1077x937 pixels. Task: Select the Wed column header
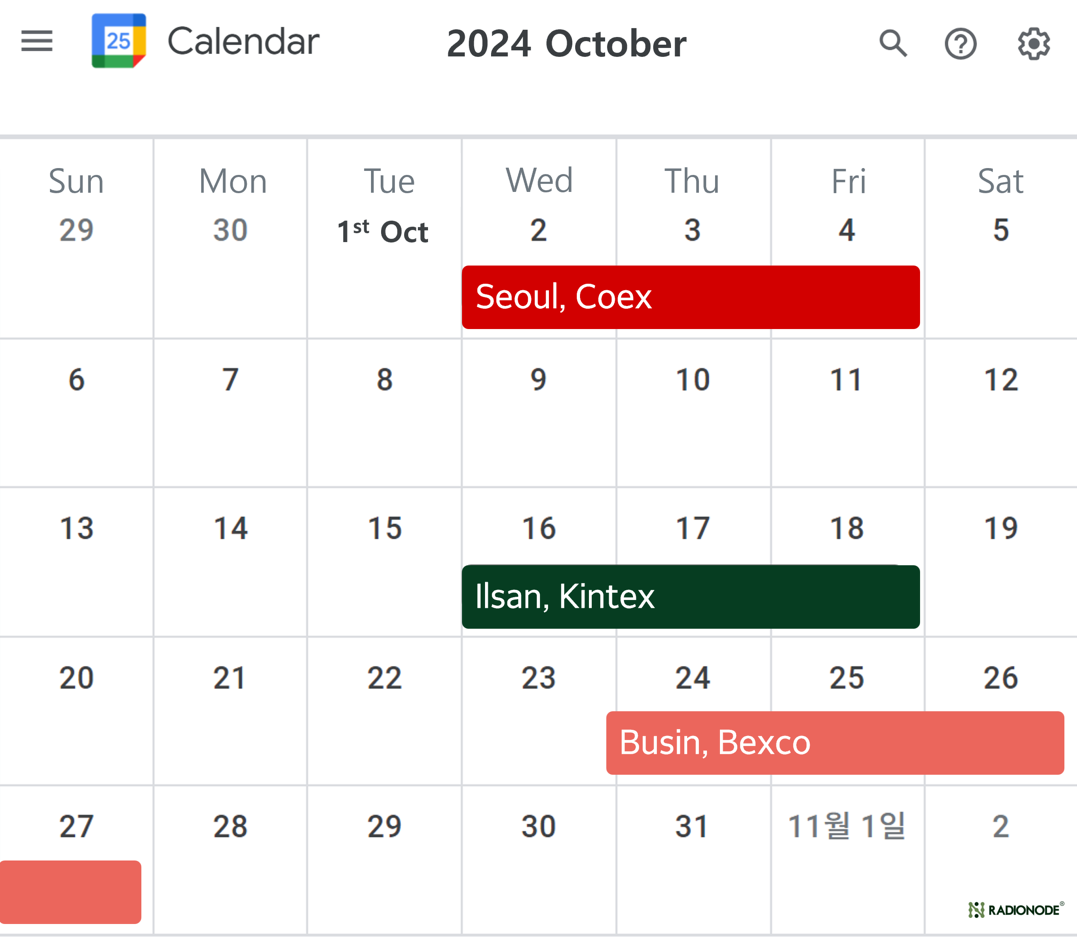[539, 181]
